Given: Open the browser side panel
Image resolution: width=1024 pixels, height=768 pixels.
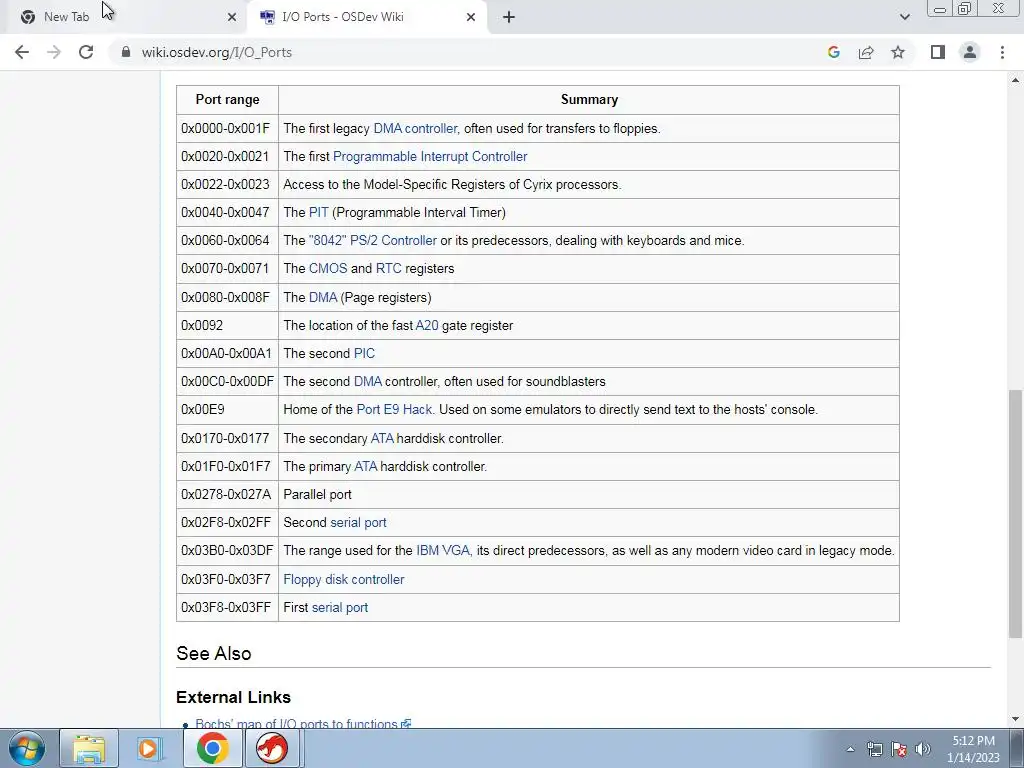Looking at the screenshot, I should tap(938, 52).
